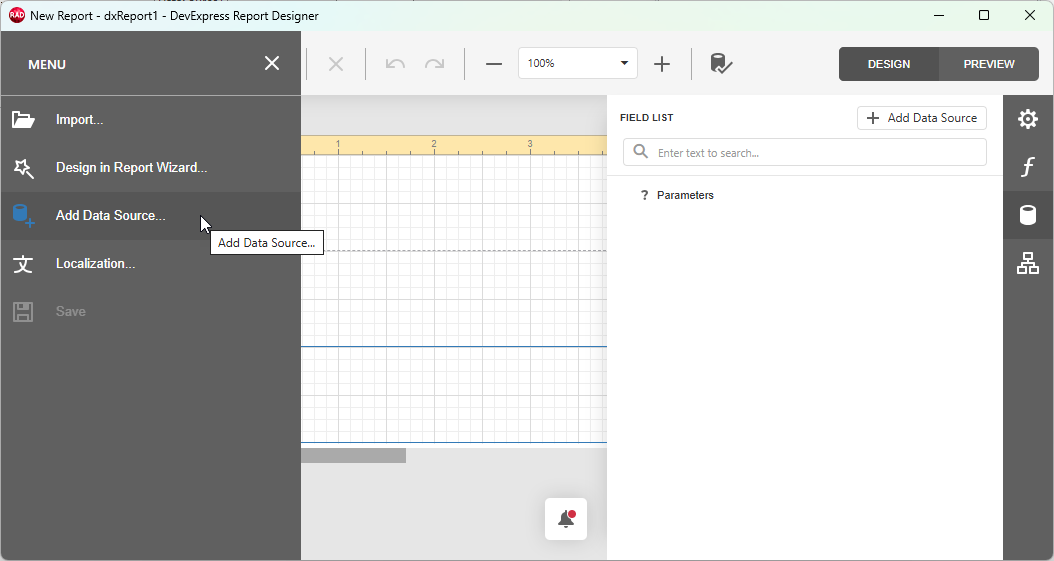Click the Import folder icon

pyautogui.click(x=23, y=120)
